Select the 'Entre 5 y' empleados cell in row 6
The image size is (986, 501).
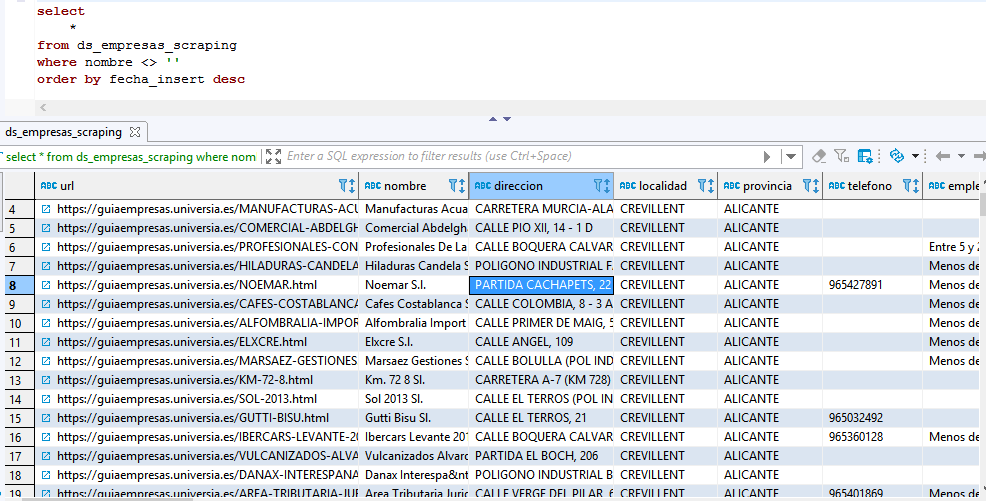[x=951, y=246]
